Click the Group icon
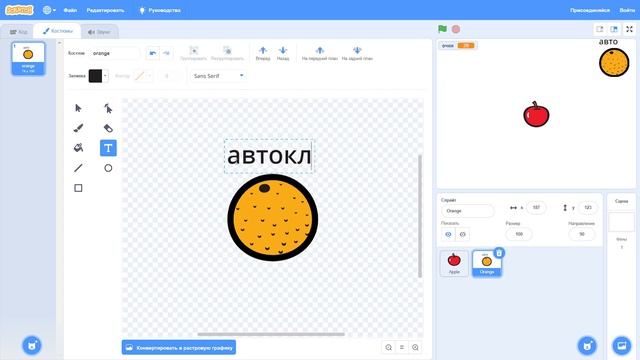640x360 pixels. pyautogui.click(x=193, y=53)
